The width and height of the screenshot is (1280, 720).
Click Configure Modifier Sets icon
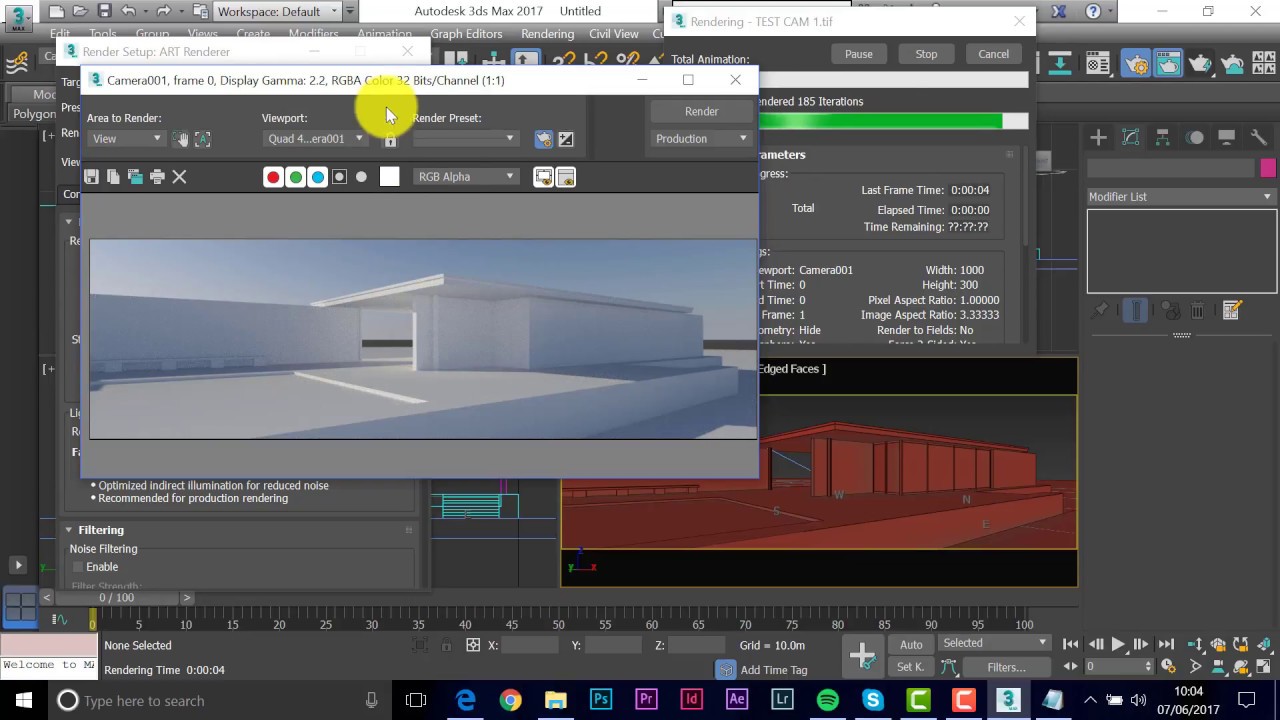(1231, 311)
